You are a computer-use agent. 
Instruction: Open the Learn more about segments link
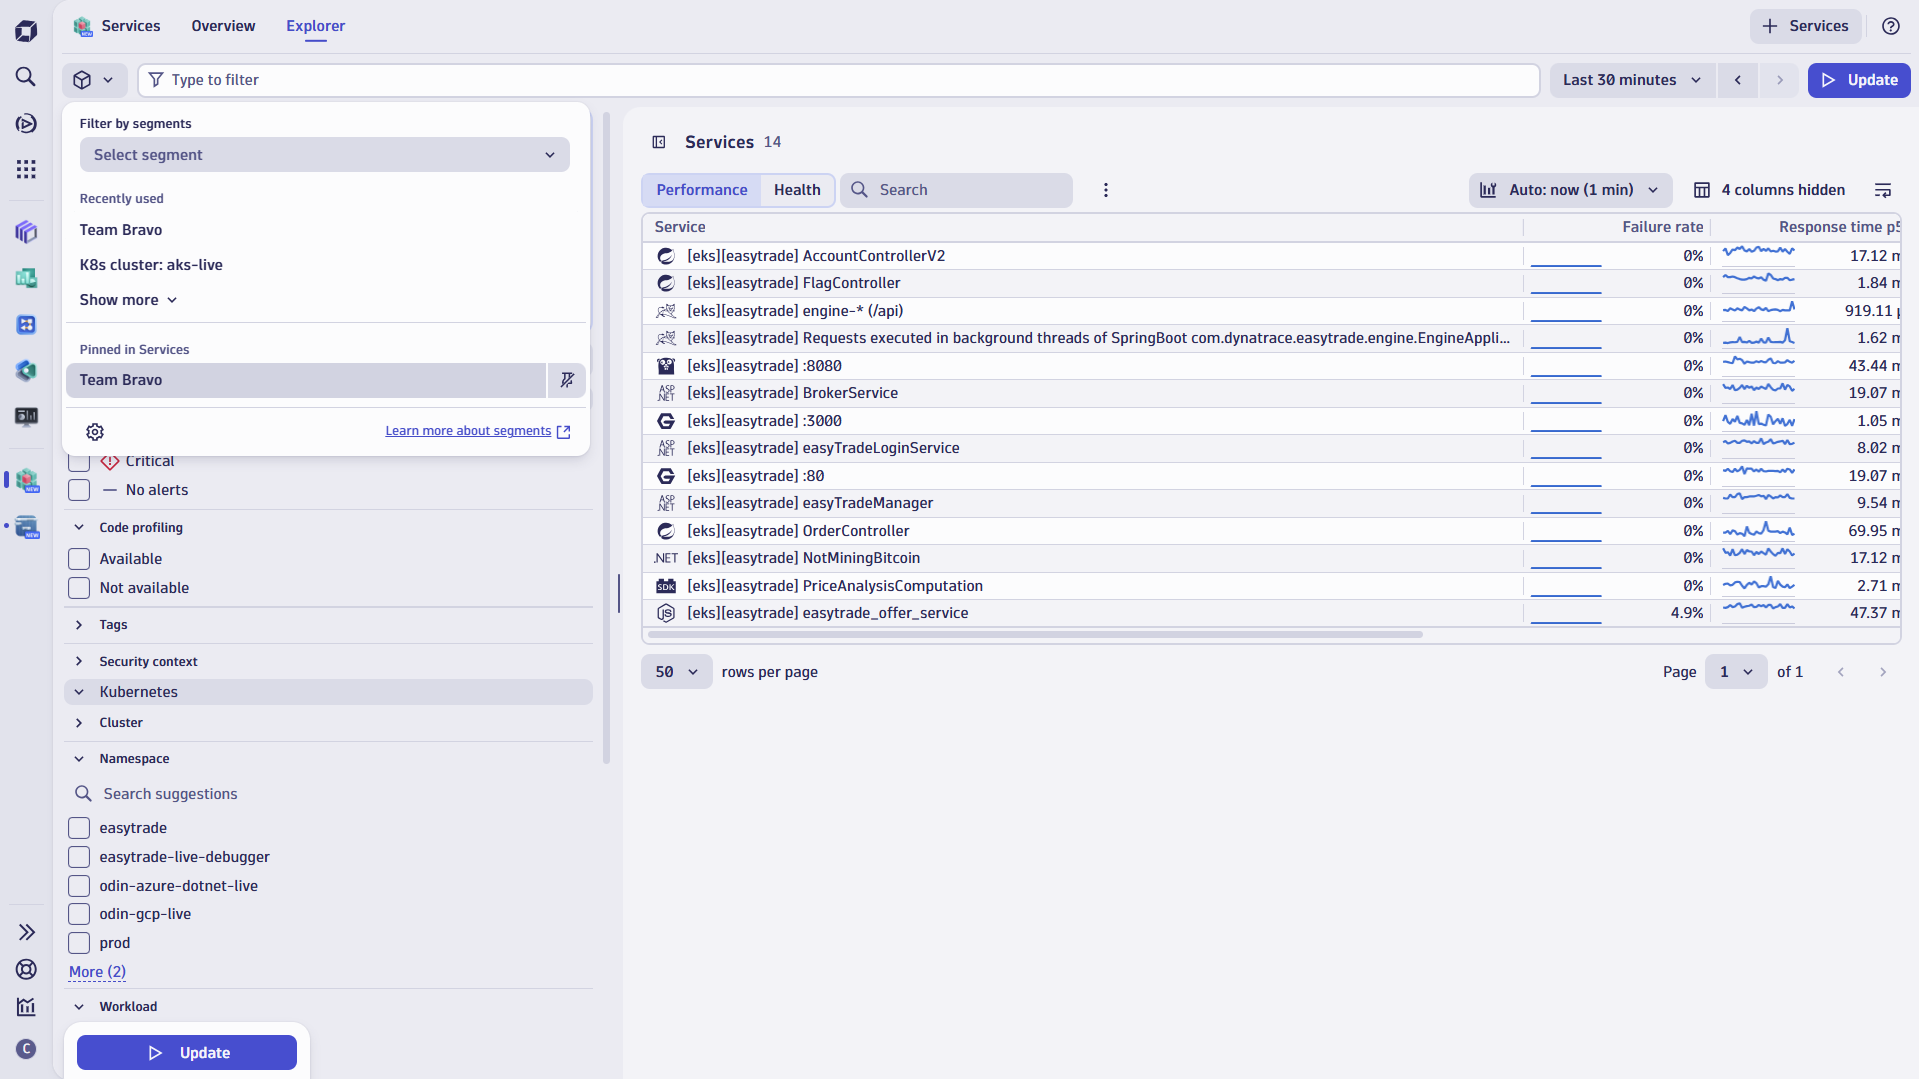coord(467,430)
